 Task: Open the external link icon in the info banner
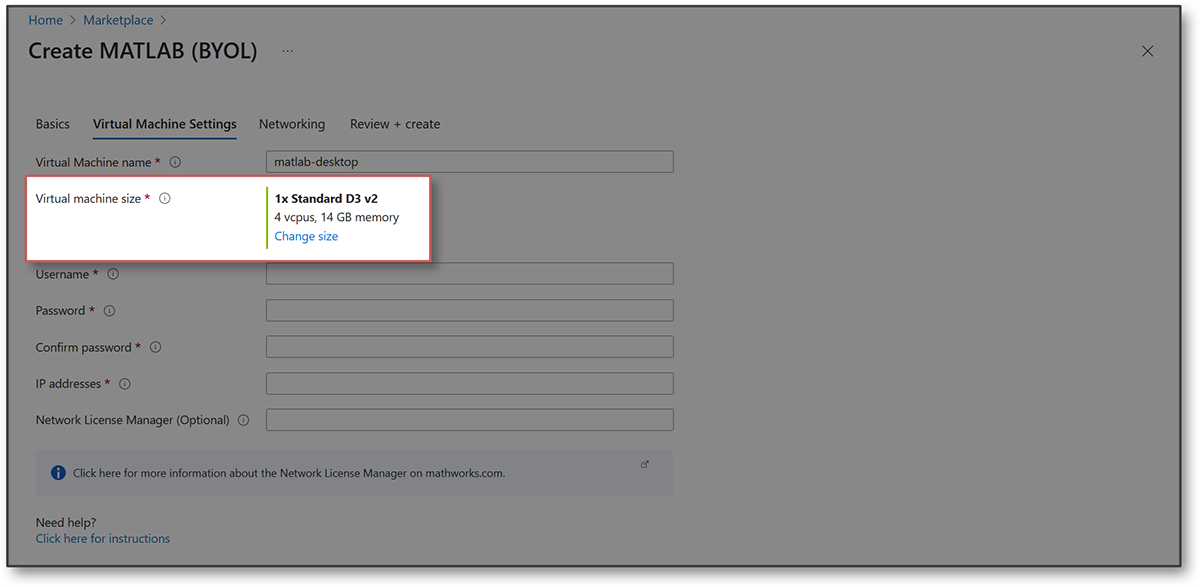(x=645, y=464)
